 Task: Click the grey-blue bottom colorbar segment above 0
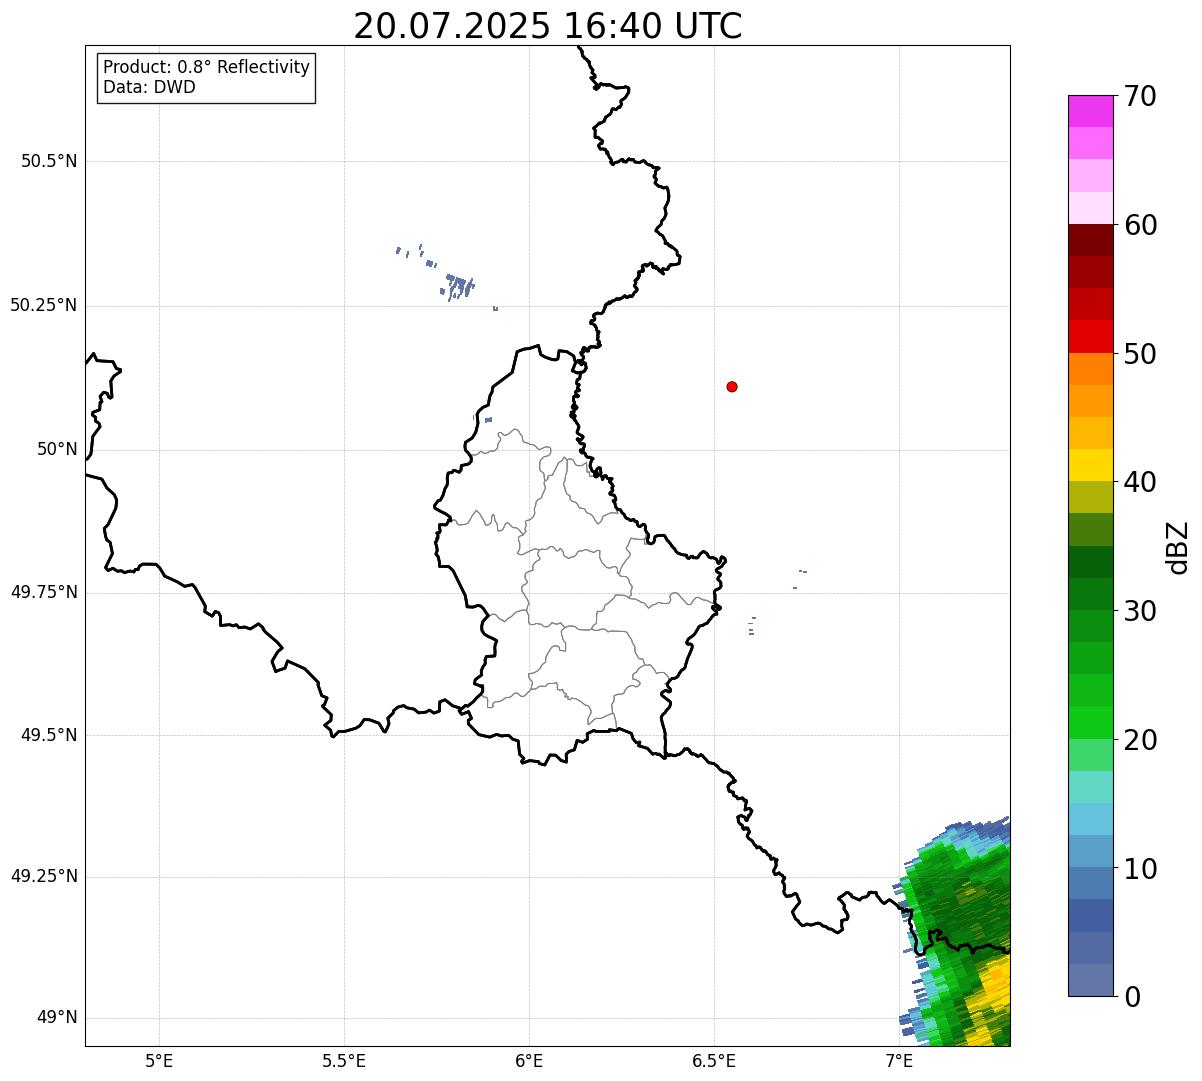click(1090, 980)
